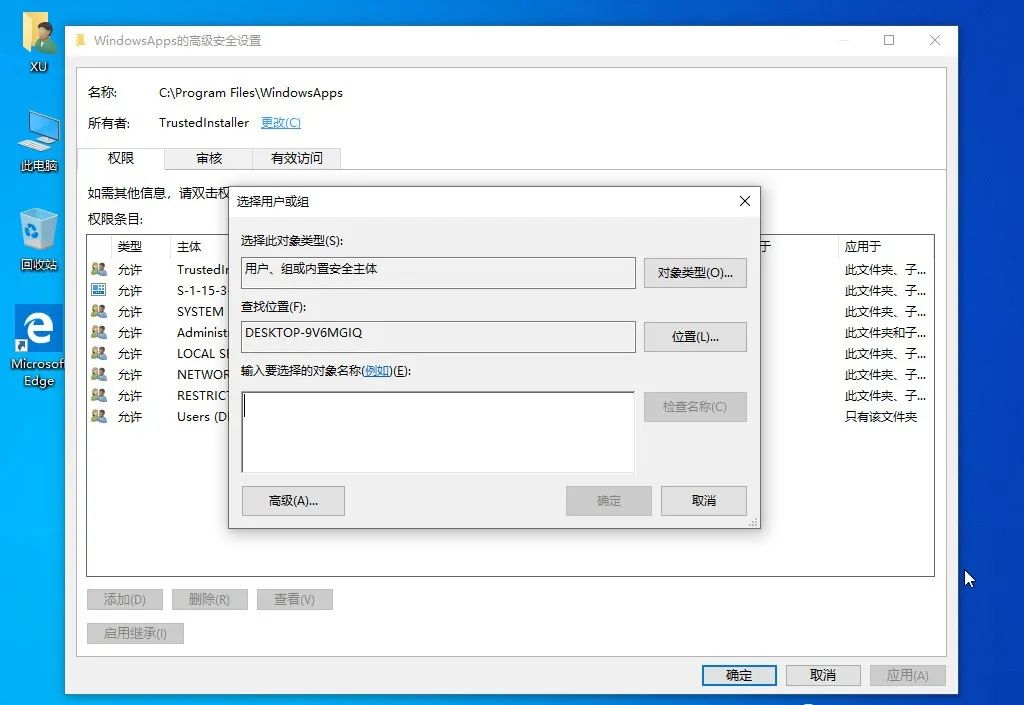Click the group icon beside Administrators entry

pos(99,332)
